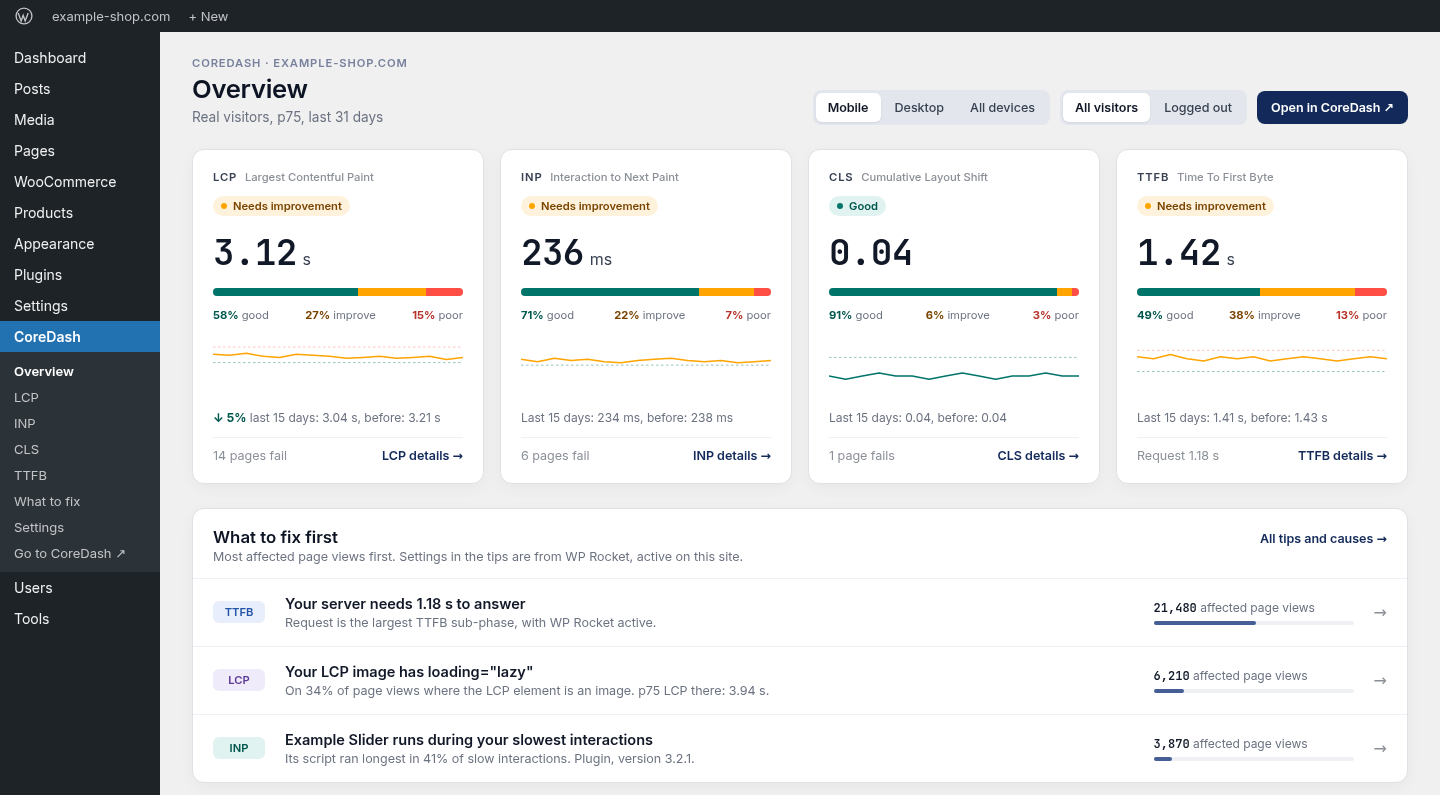This screenshot has height=795, width=1440.
Task: Open Products in the sidebar
Action: [x=80, y=213]
